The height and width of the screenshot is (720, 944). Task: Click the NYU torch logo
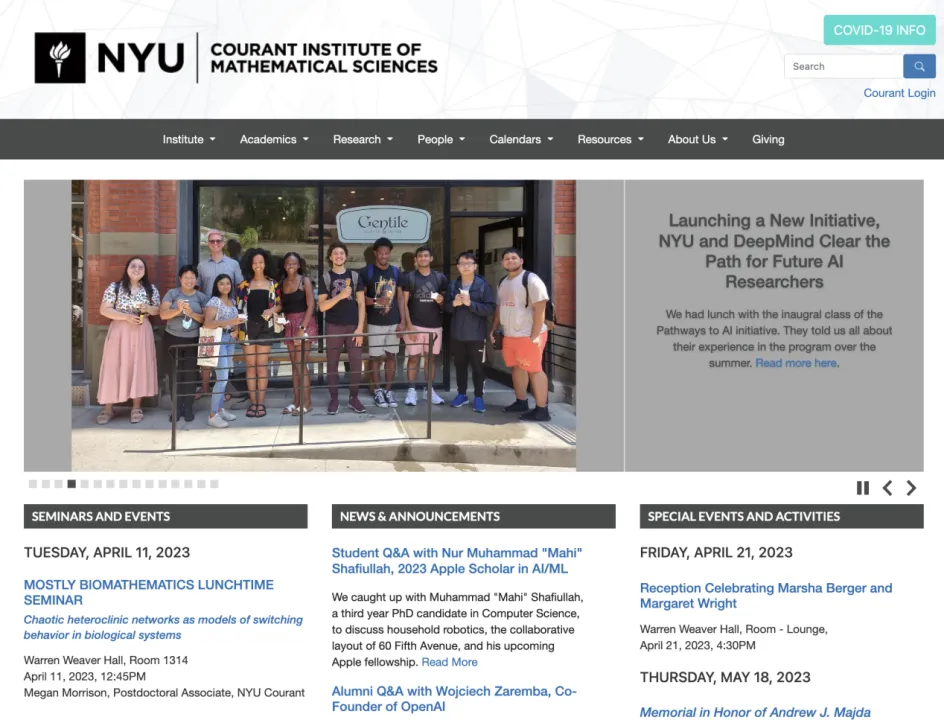(60, 58)
